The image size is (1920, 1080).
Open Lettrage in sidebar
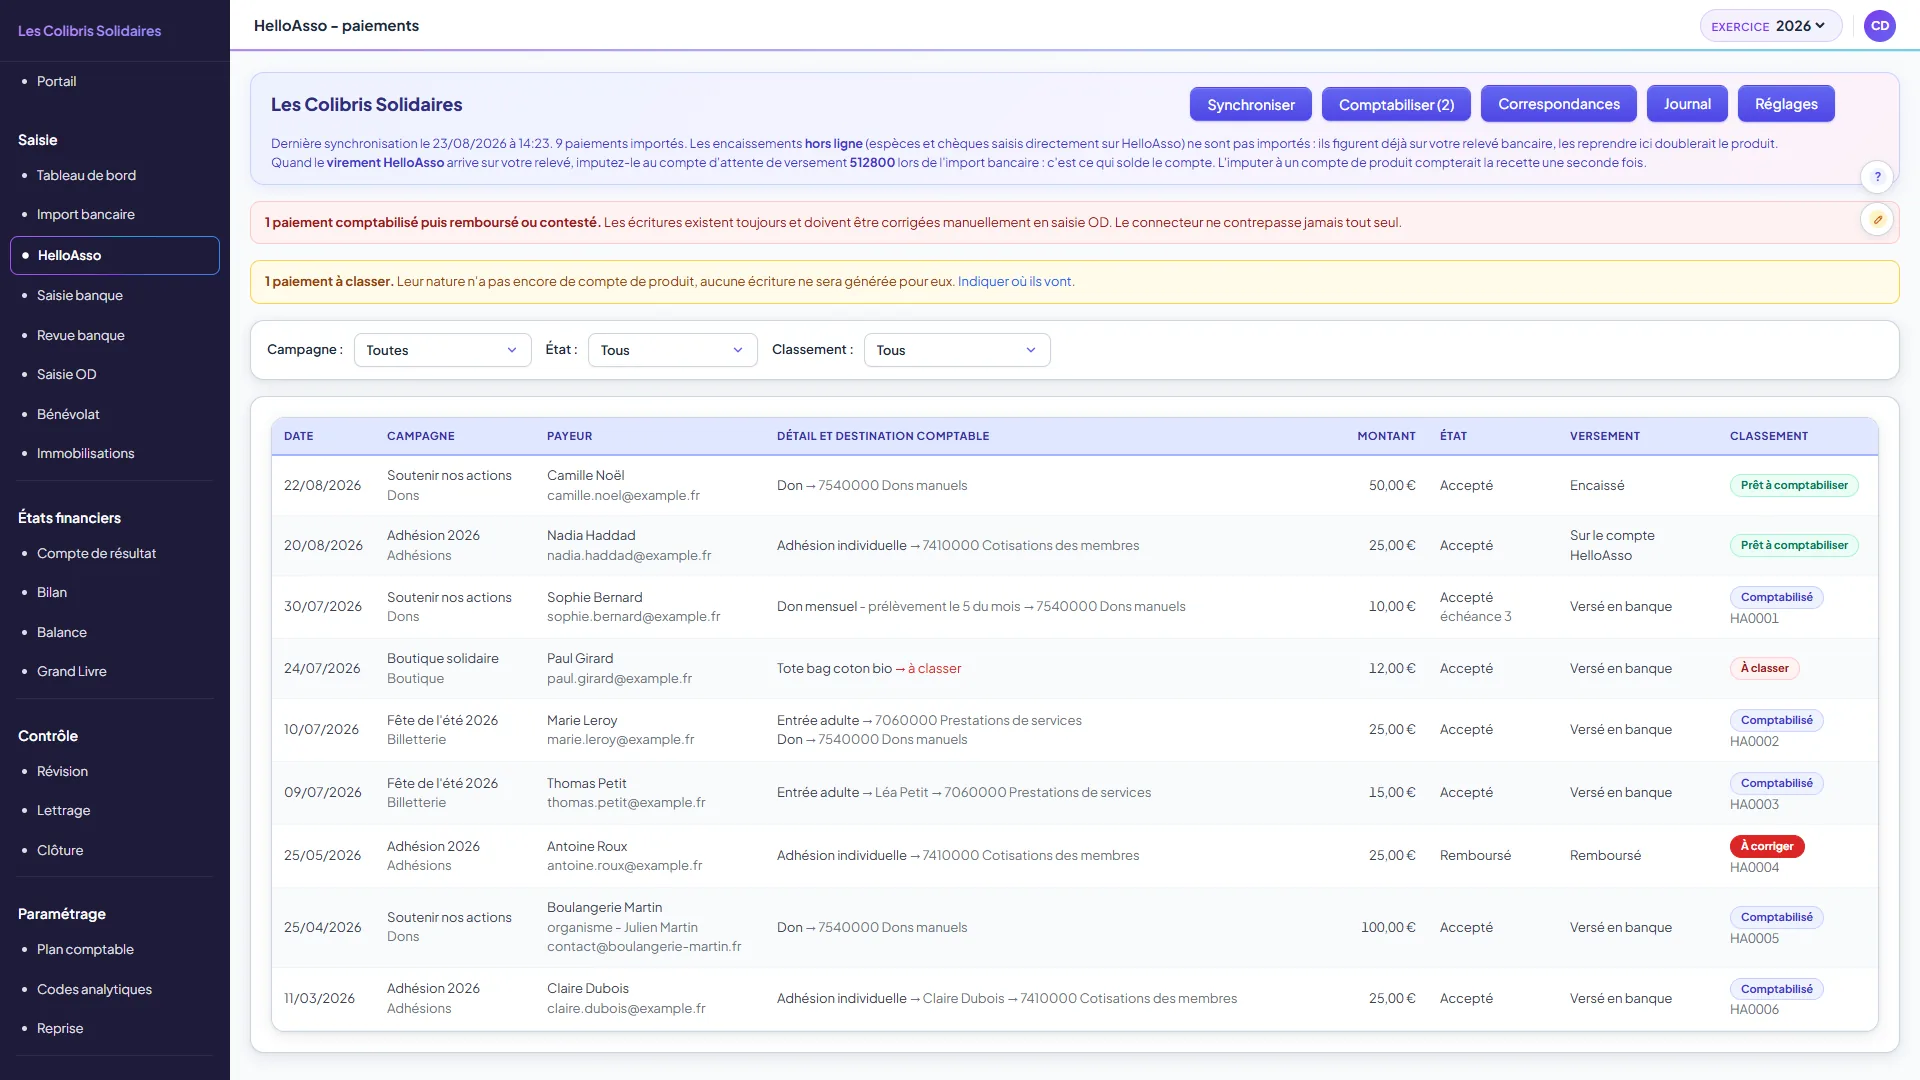(63, 810)
